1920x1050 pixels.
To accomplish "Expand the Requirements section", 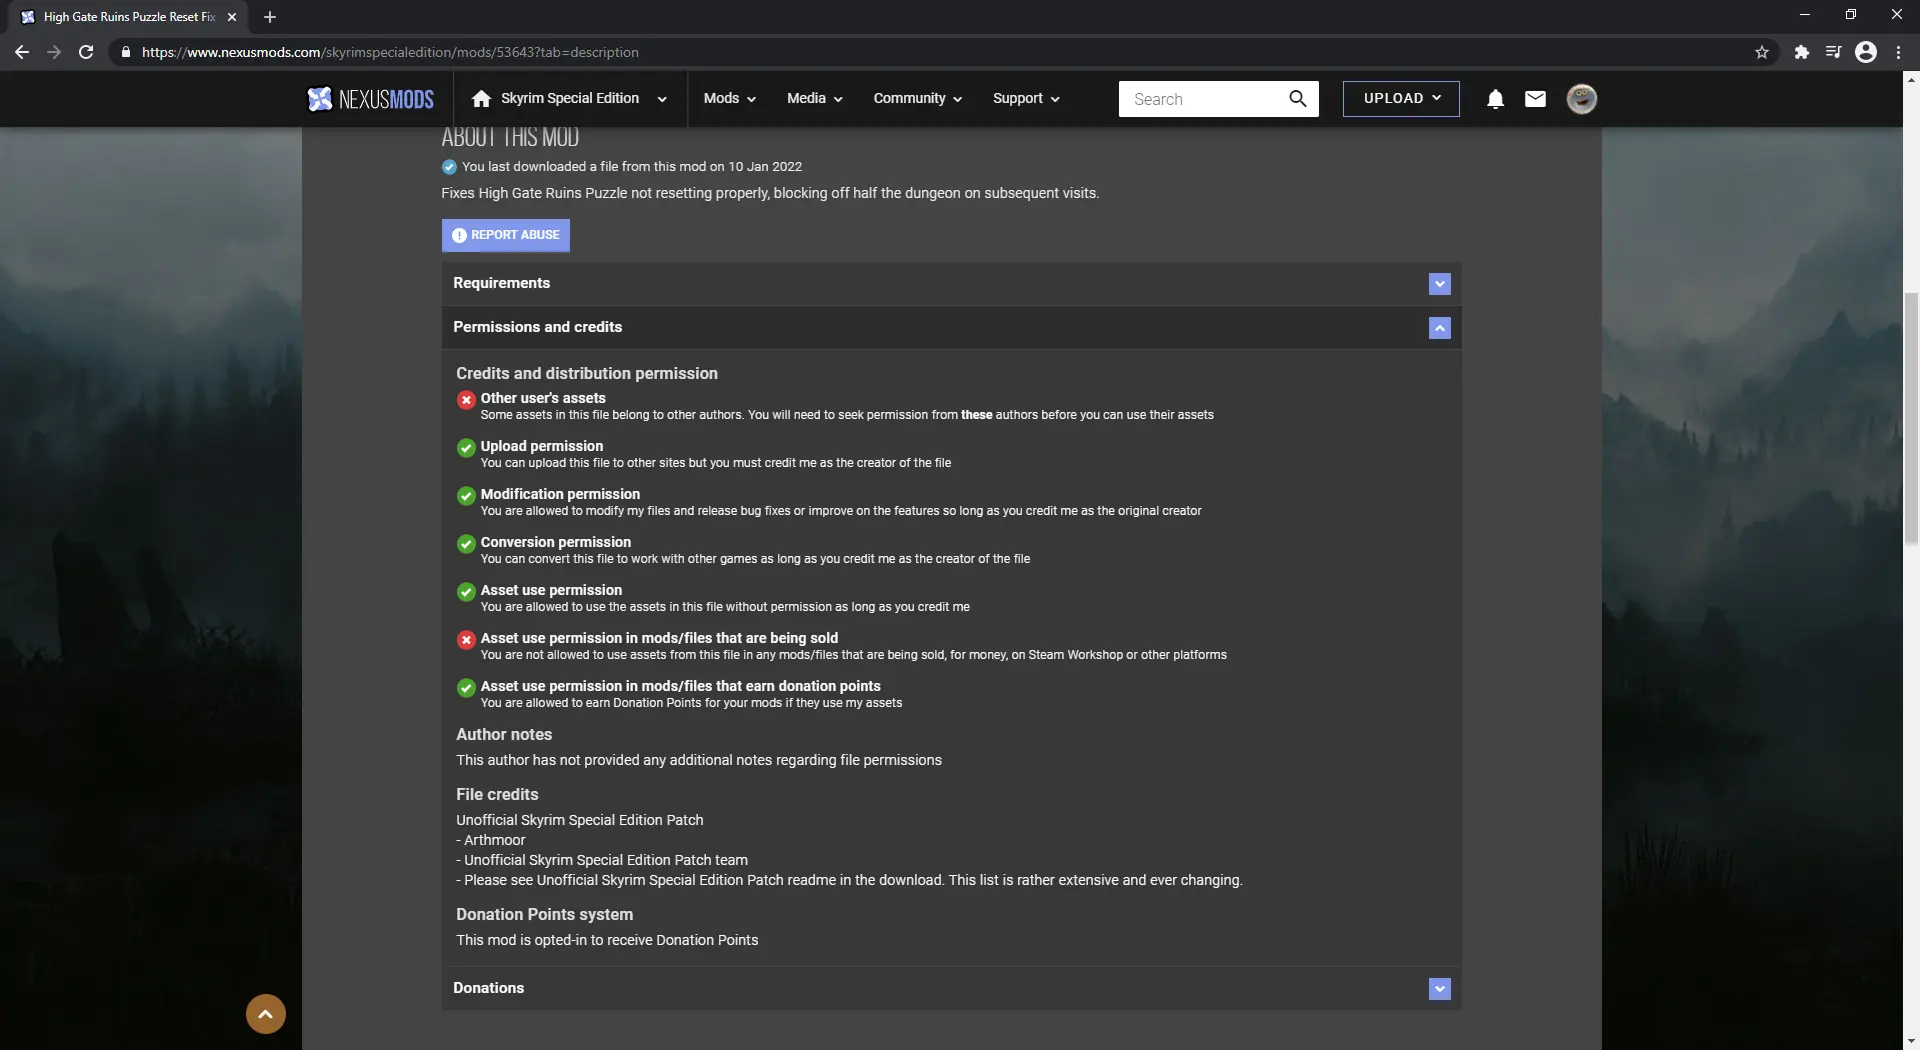I will tap(1440, 284).
